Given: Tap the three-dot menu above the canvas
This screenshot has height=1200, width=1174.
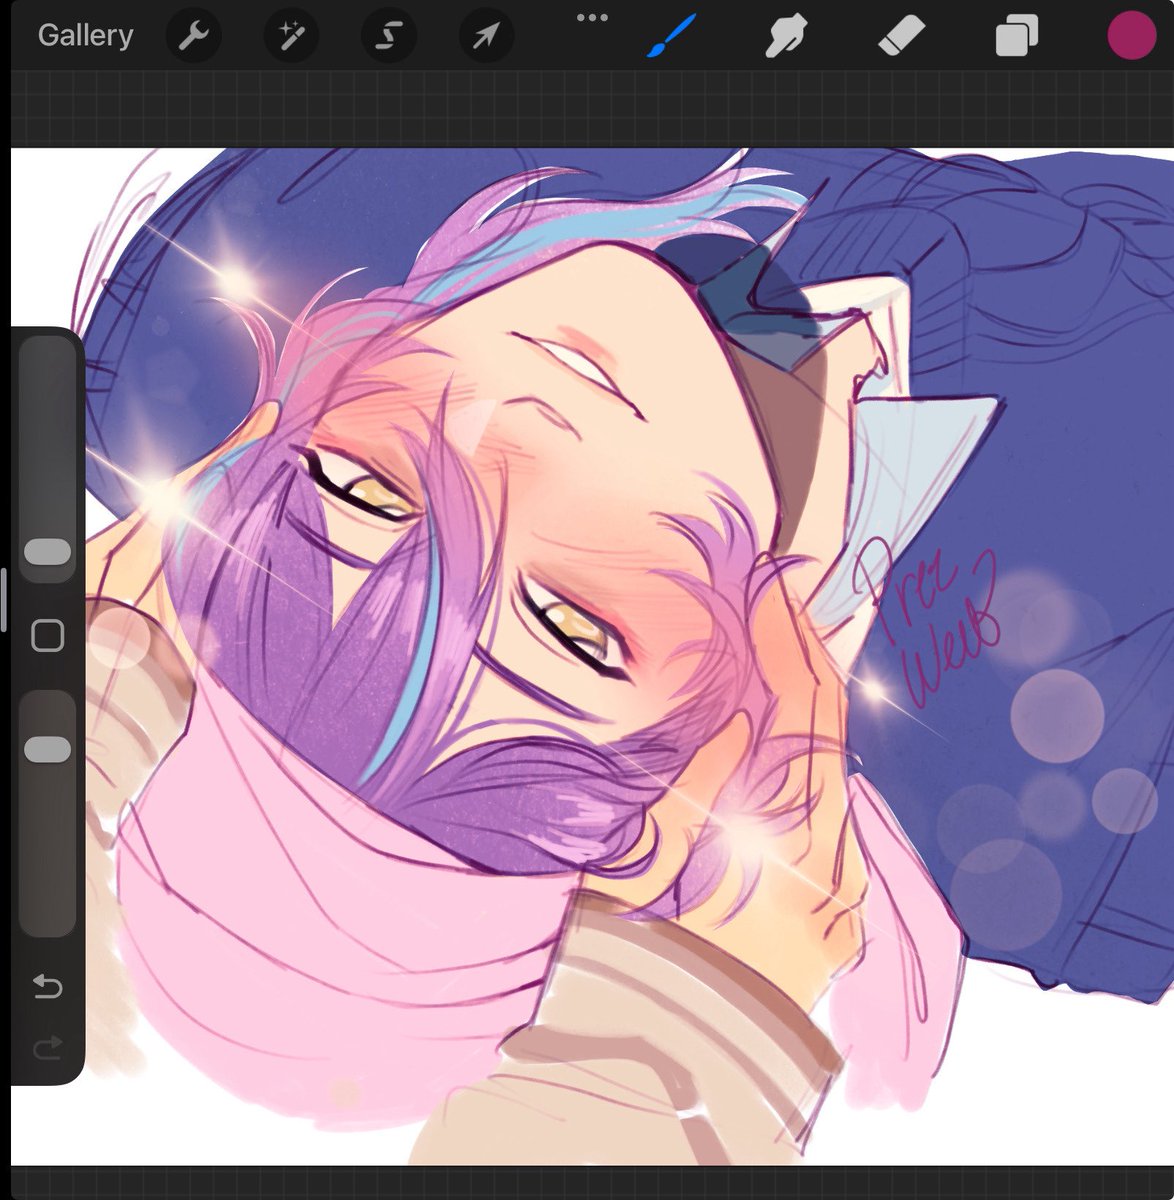Looking at the screenshot, I should [x=592, y=17].
